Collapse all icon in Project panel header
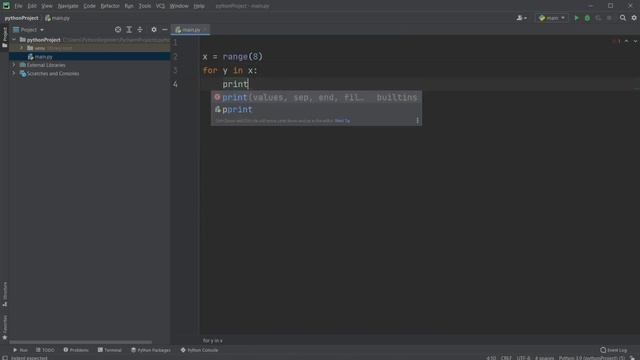This screenshot has width=640, height=360. click(140, 30)
